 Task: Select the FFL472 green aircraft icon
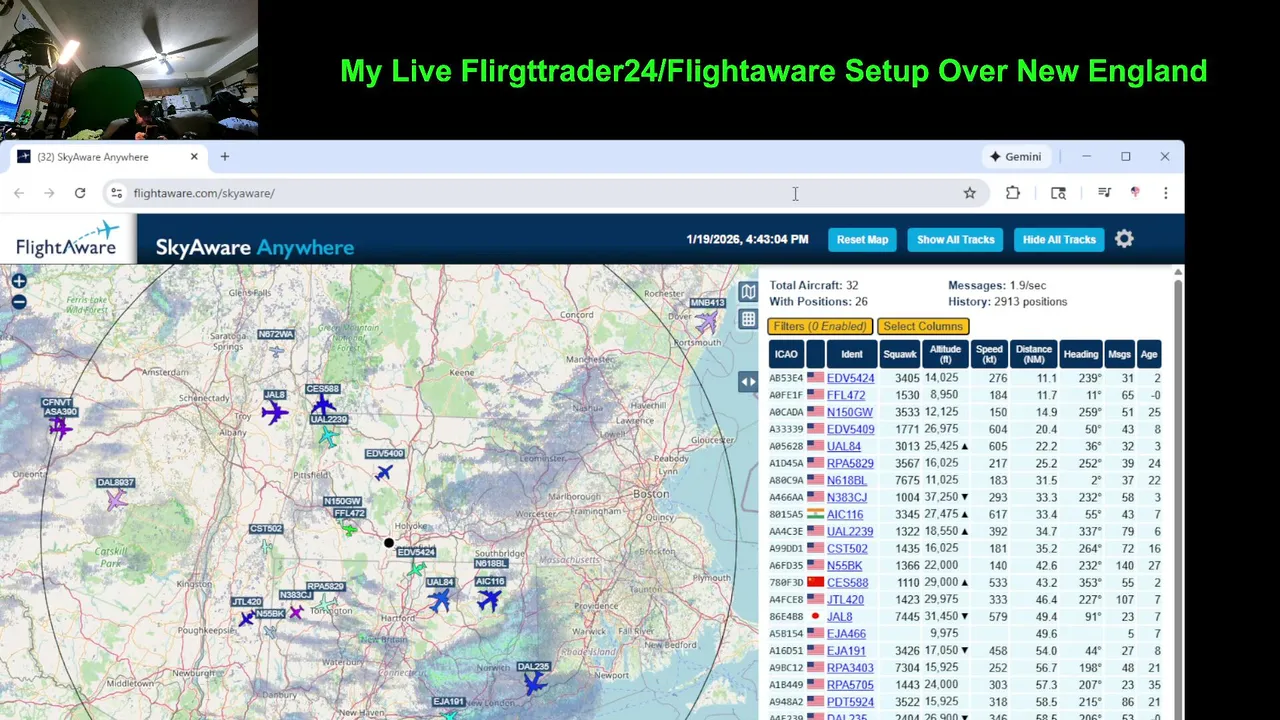point(349,528)
